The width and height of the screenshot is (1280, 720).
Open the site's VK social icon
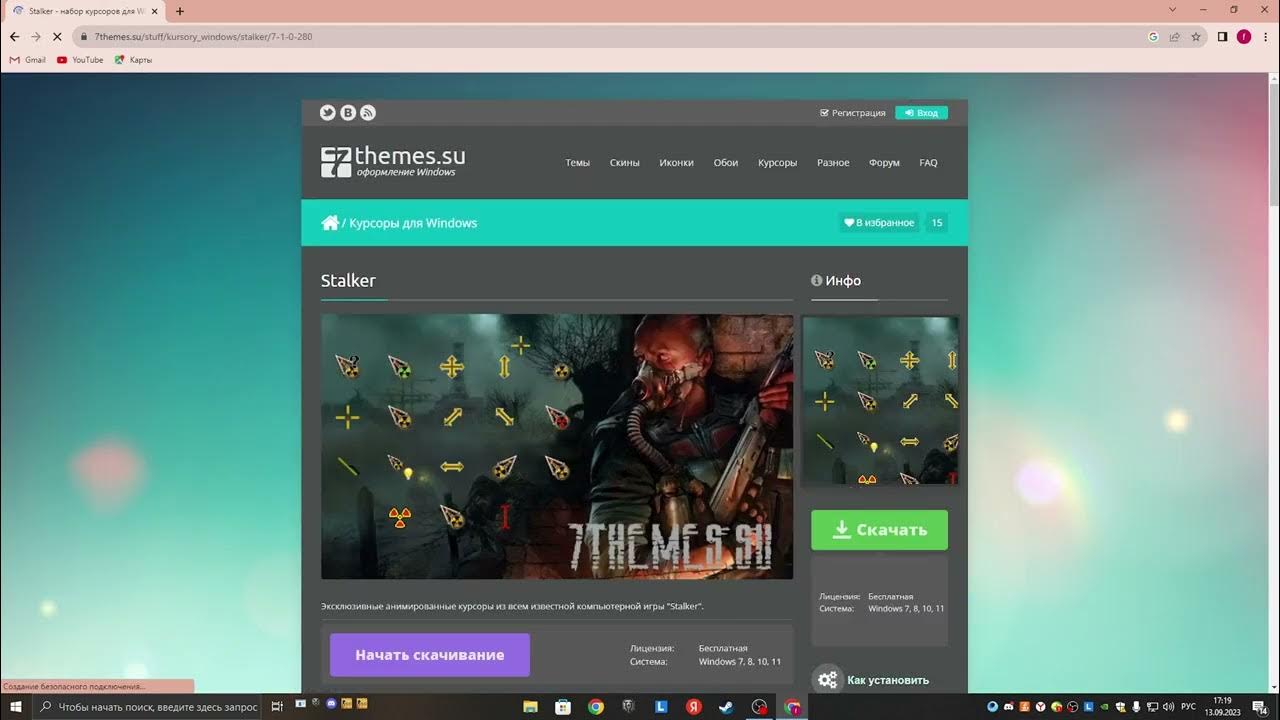click(348, 113)
